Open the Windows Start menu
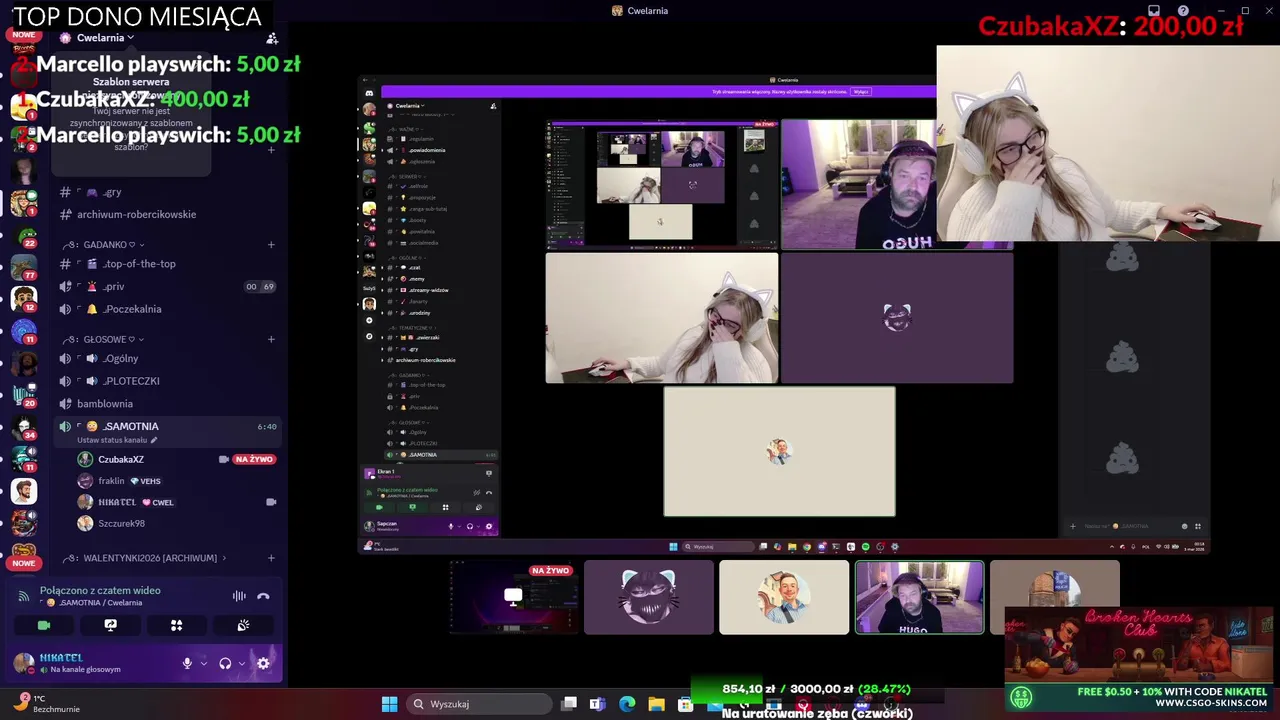Viewport: 1280px width, 720px height. tap(389, 704)
